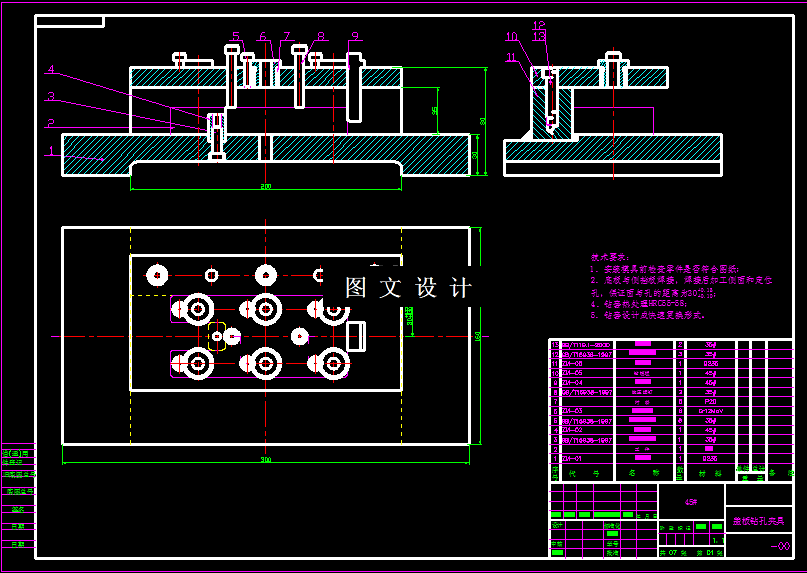Click balloon label 8 above front view
Image resolution: width=807 pixels, height=573 pixels.
321,36
